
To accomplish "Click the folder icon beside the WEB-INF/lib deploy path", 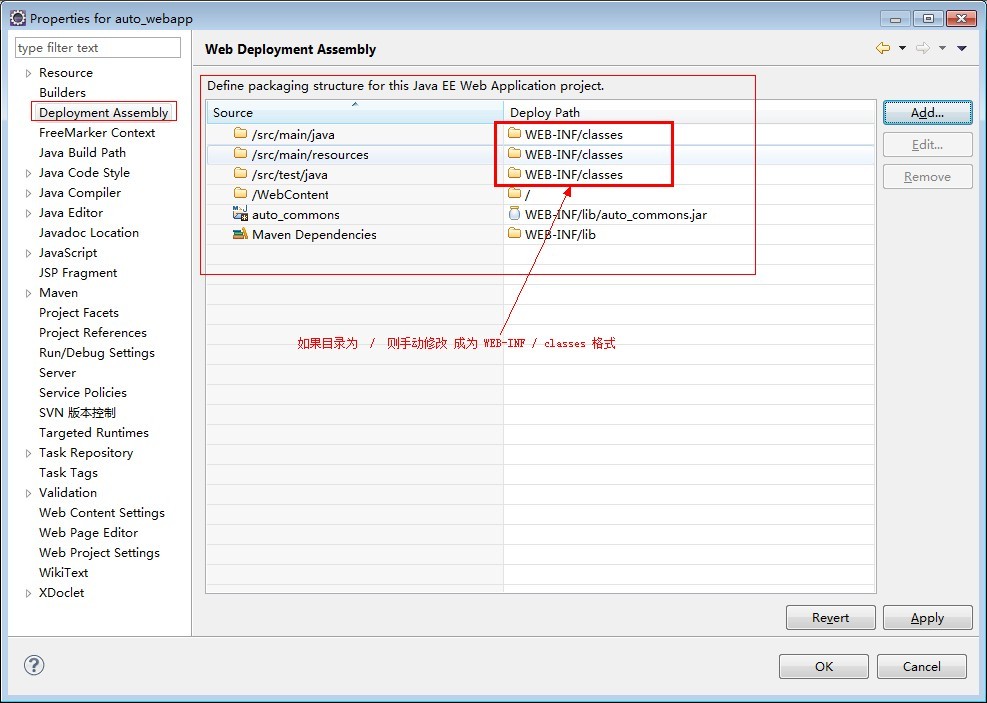I will click(514, 233).
